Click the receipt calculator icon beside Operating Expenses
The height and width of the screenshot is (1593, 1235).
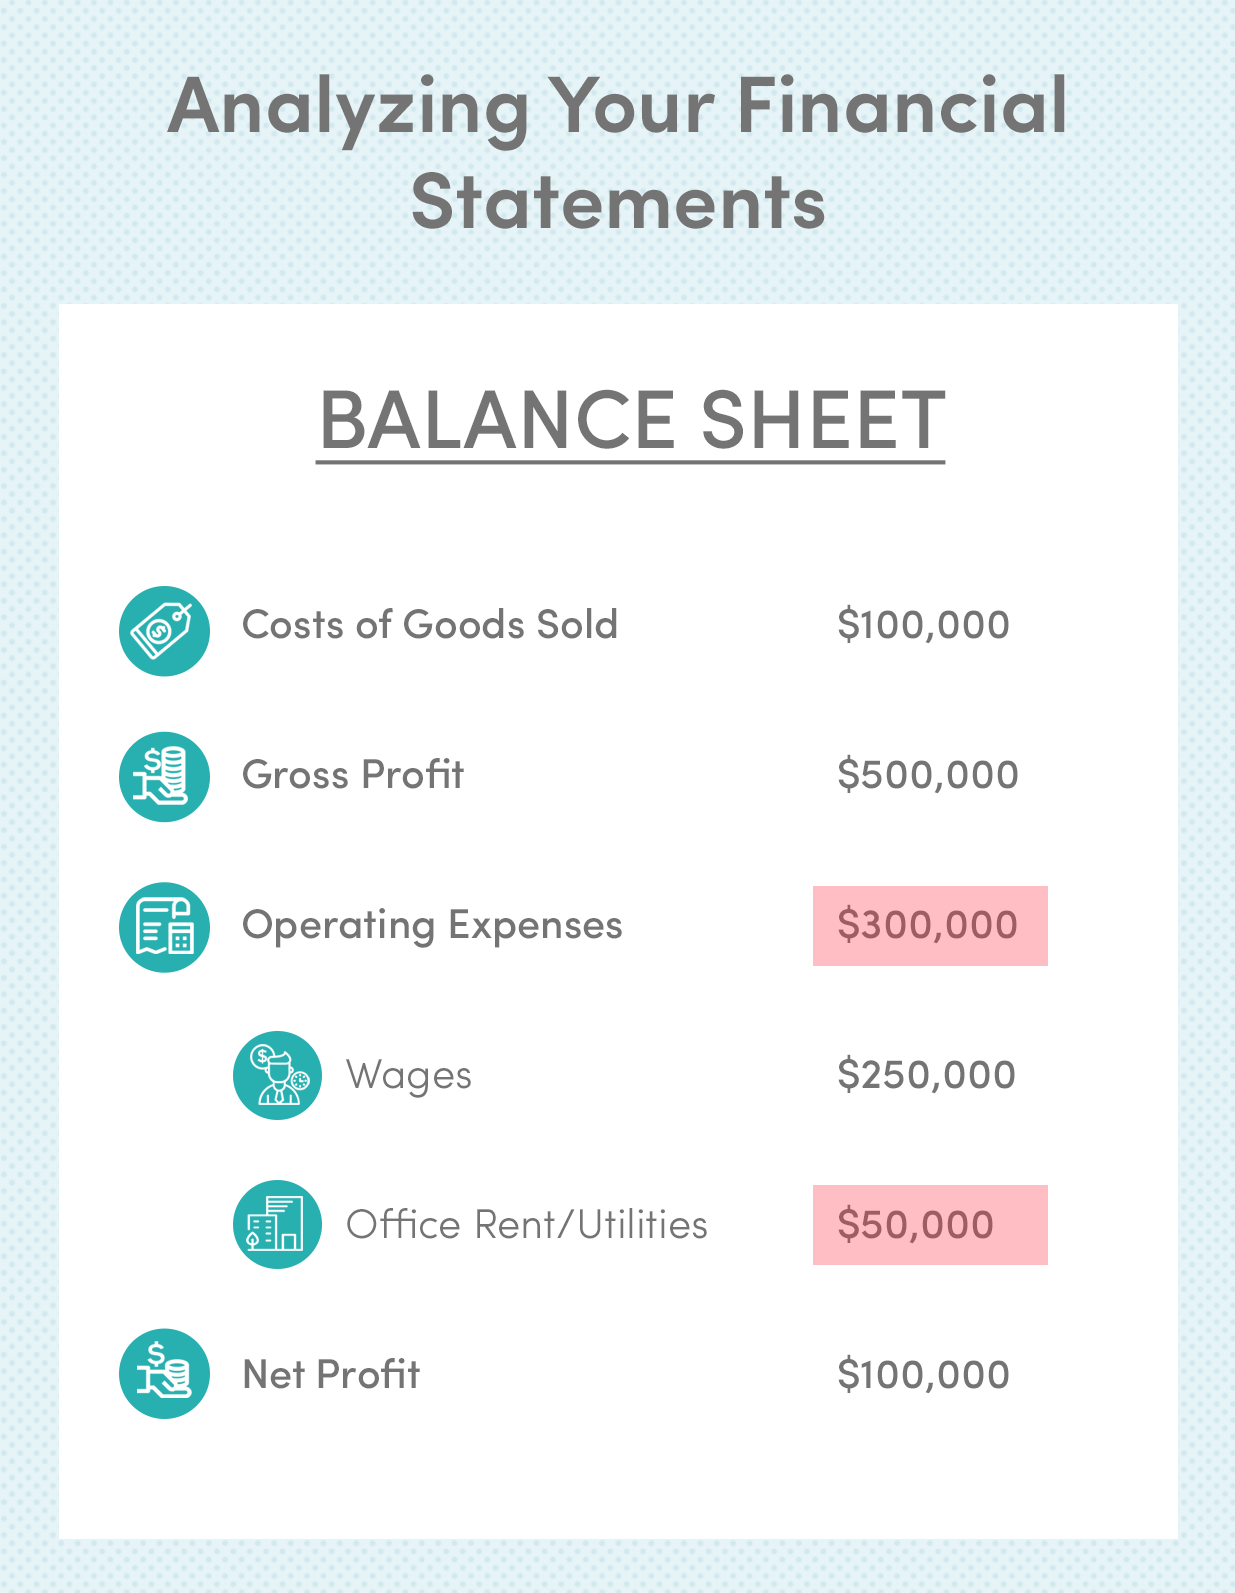(x=164, y=927)
